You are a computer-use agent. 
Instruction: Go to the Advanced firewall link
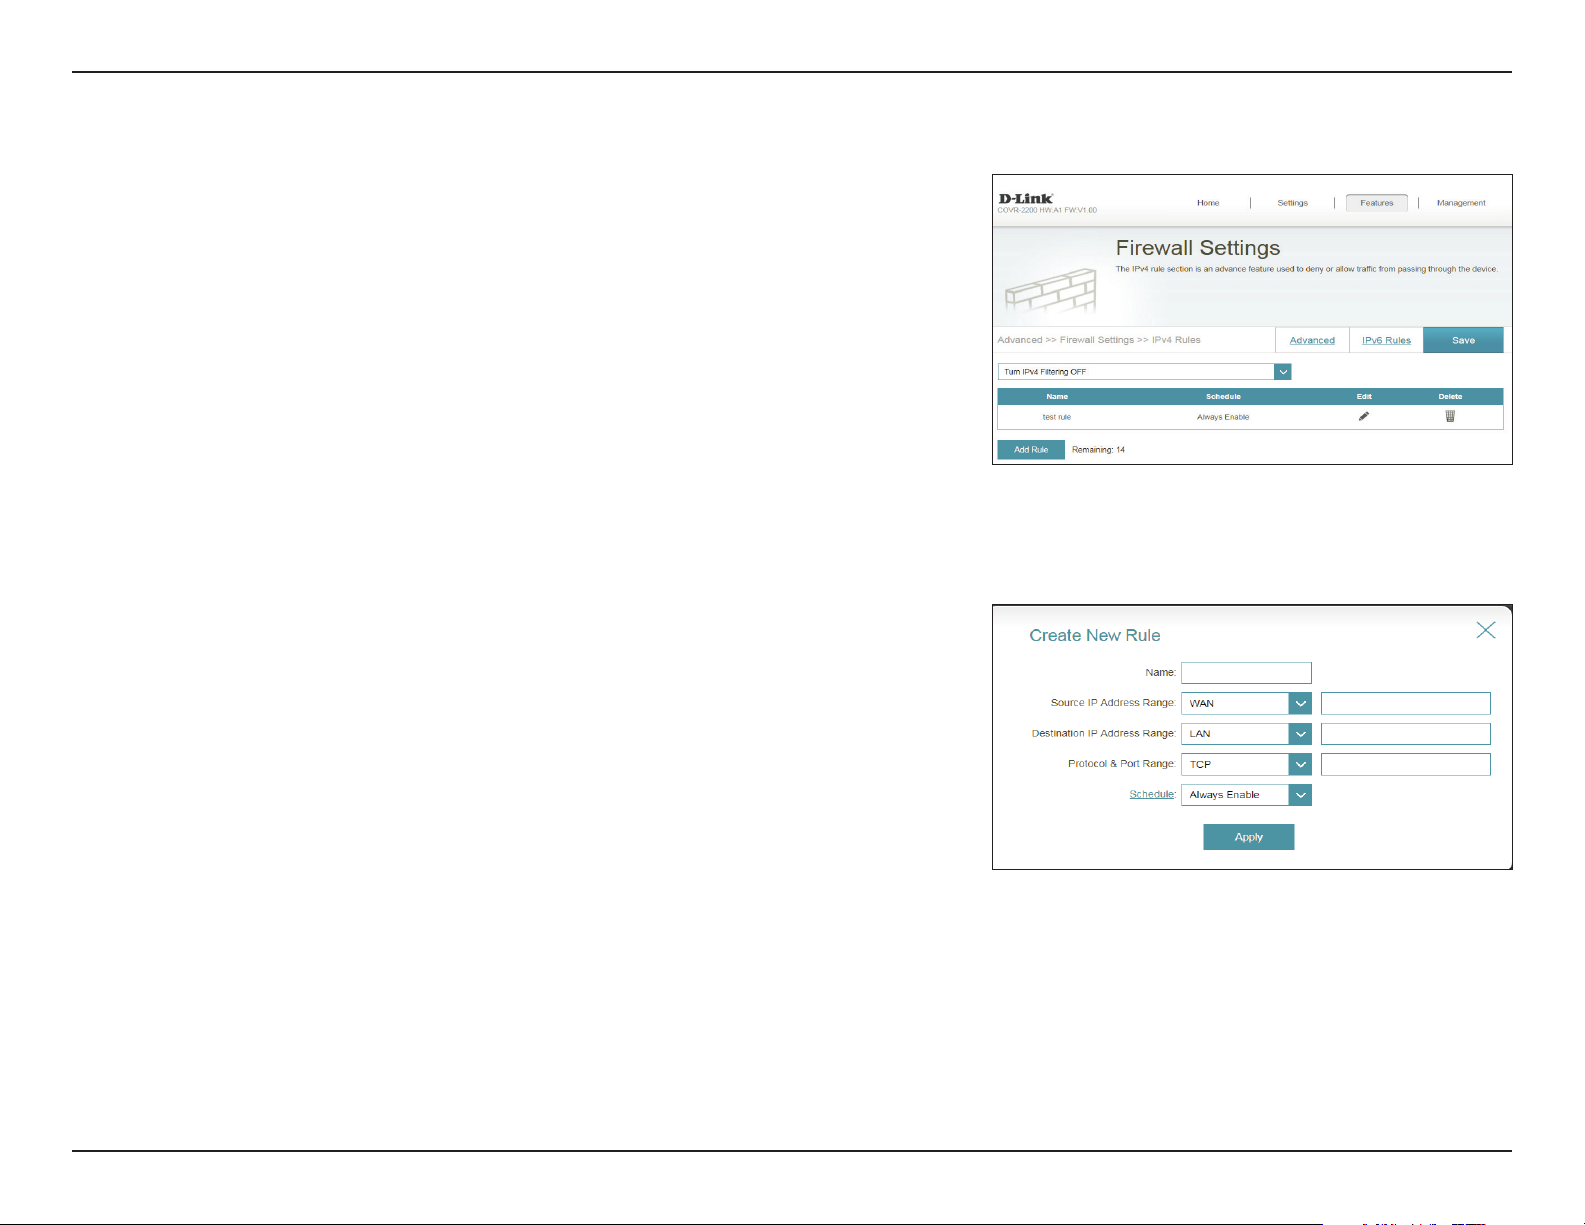click(x=1312, y=340)
